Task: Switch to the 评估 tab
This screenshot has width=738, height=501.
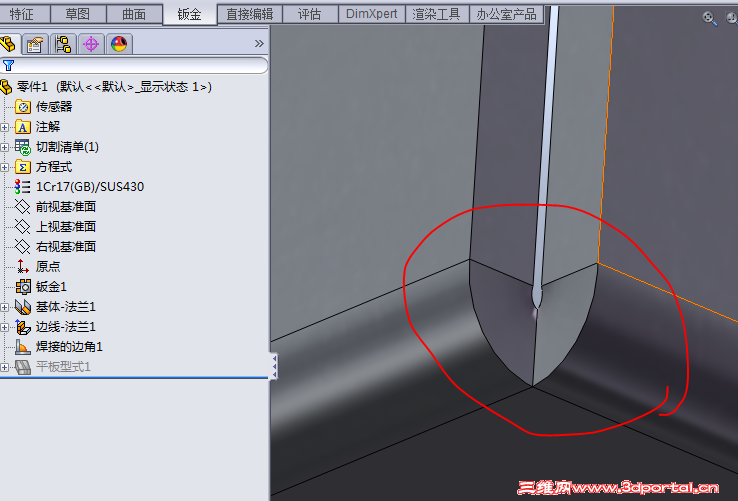Action: [310, 14]
